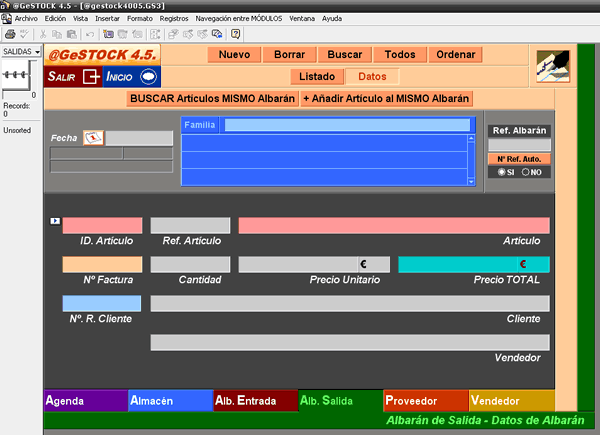Click the New Record toolbar icon
This screenshot has width=600, height=435.
tap(108, 34)
